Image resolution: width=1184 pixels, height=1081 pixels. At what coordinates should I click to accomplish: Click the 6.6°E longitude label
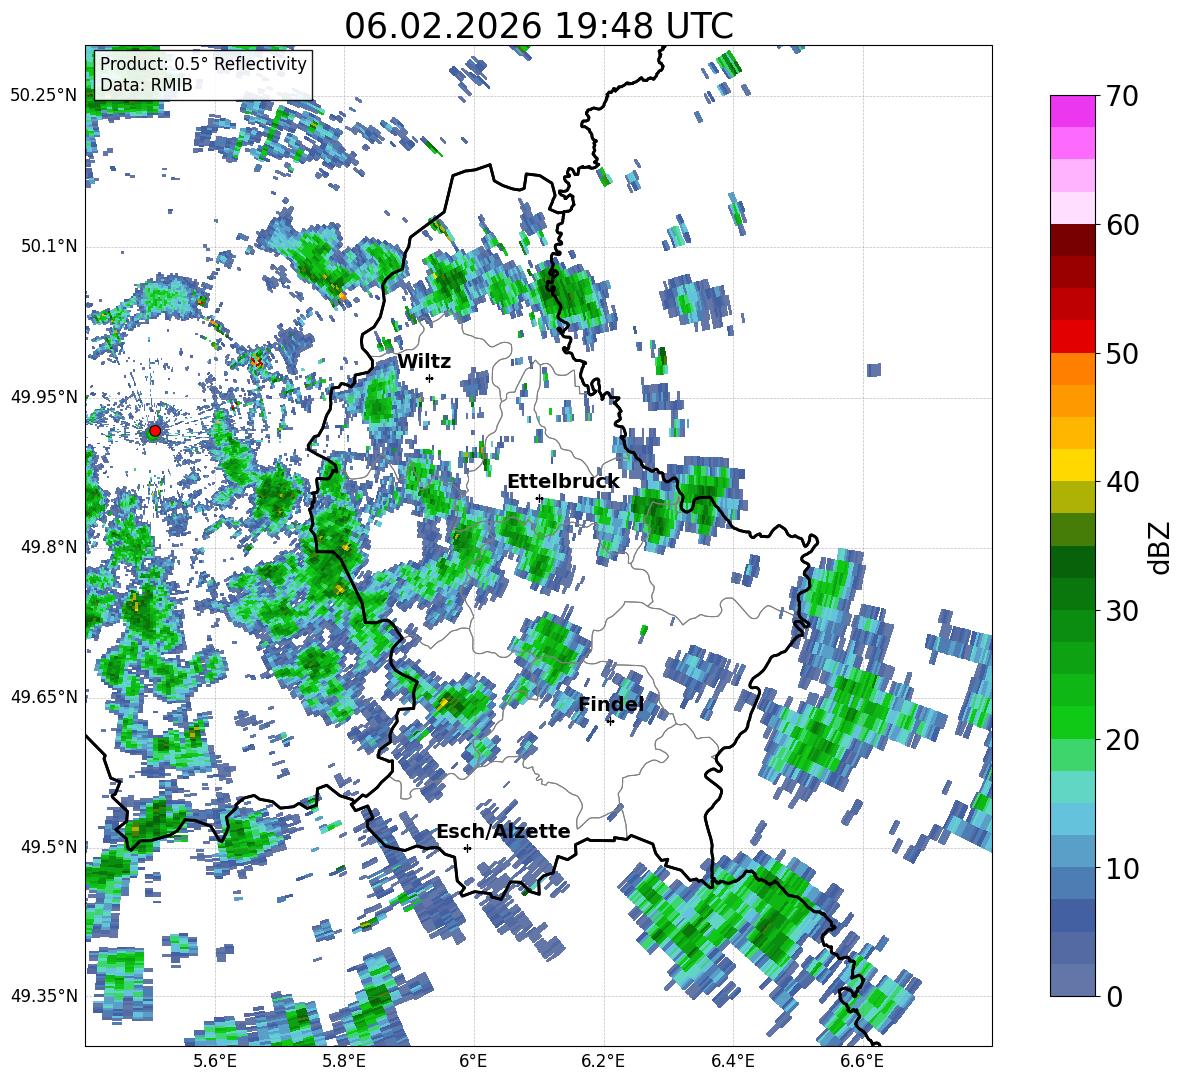click(x=862, y=1061)
